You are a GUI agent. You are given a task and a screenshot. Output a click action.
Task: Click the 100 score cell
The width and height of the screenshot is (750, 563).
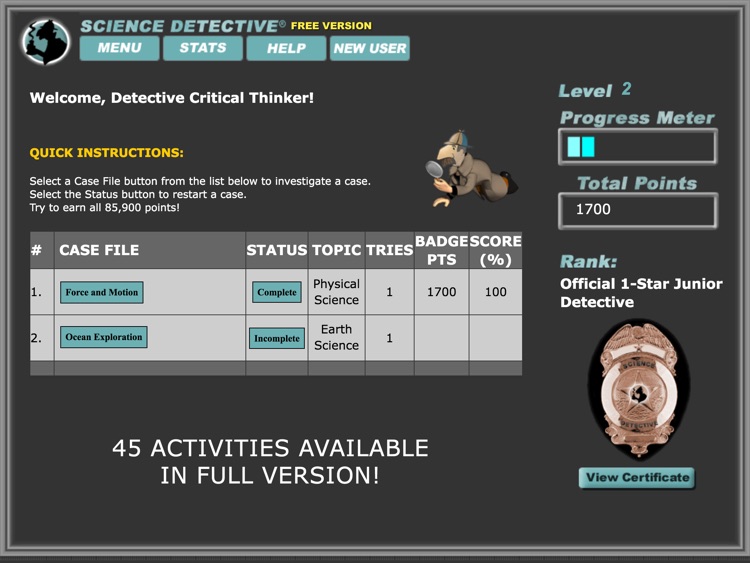496,292
